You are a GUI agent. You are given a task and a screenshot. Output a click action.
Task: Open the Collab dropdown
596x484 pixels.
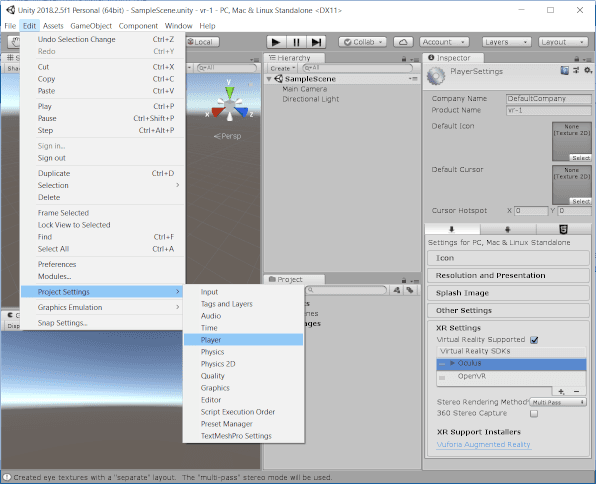[x=363, y=42]
